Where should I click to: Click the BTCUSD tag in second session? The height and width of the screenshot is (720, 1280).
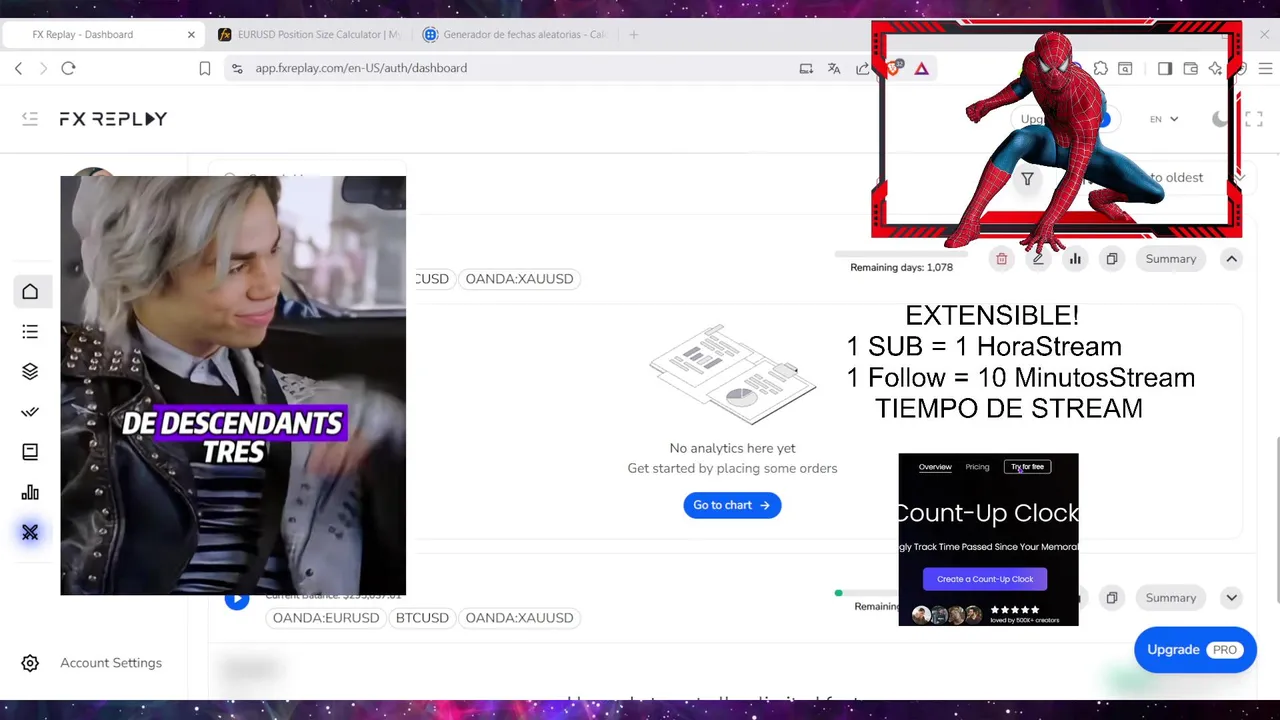(422, 618)
